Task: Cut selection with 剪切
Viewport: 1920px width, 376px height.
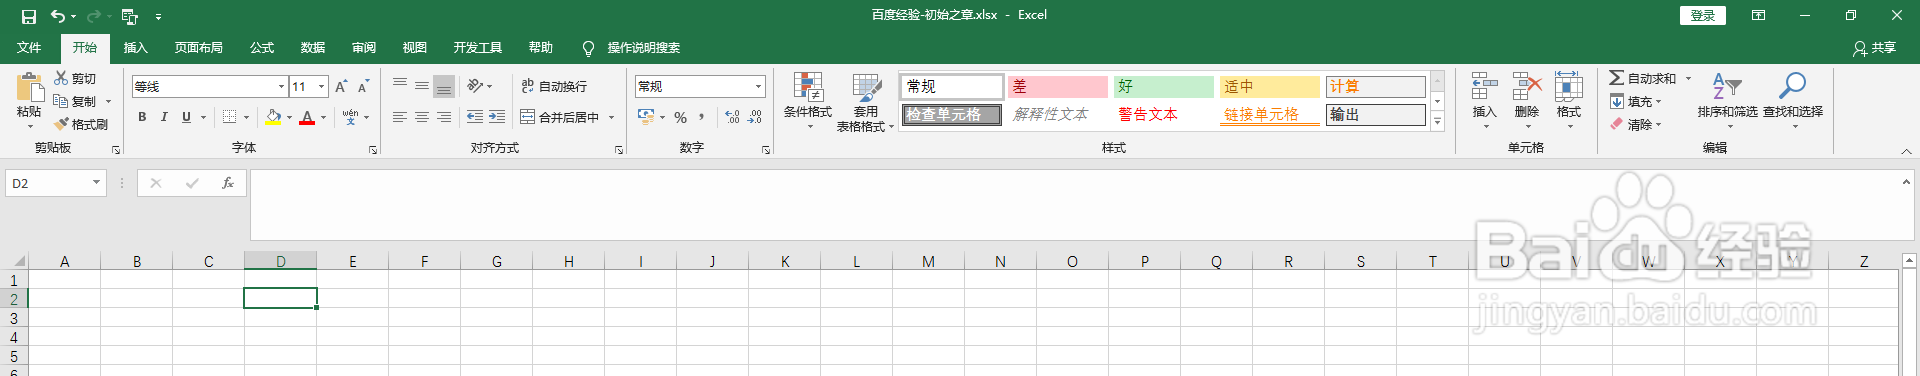Action: [x=75, y=78]
